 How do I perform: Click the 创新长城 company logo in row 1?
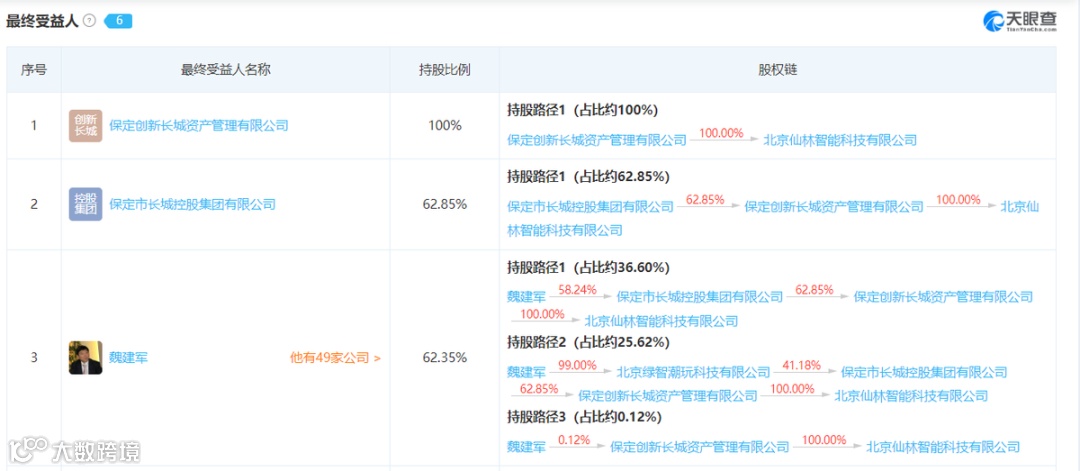(x=85, y=125)
